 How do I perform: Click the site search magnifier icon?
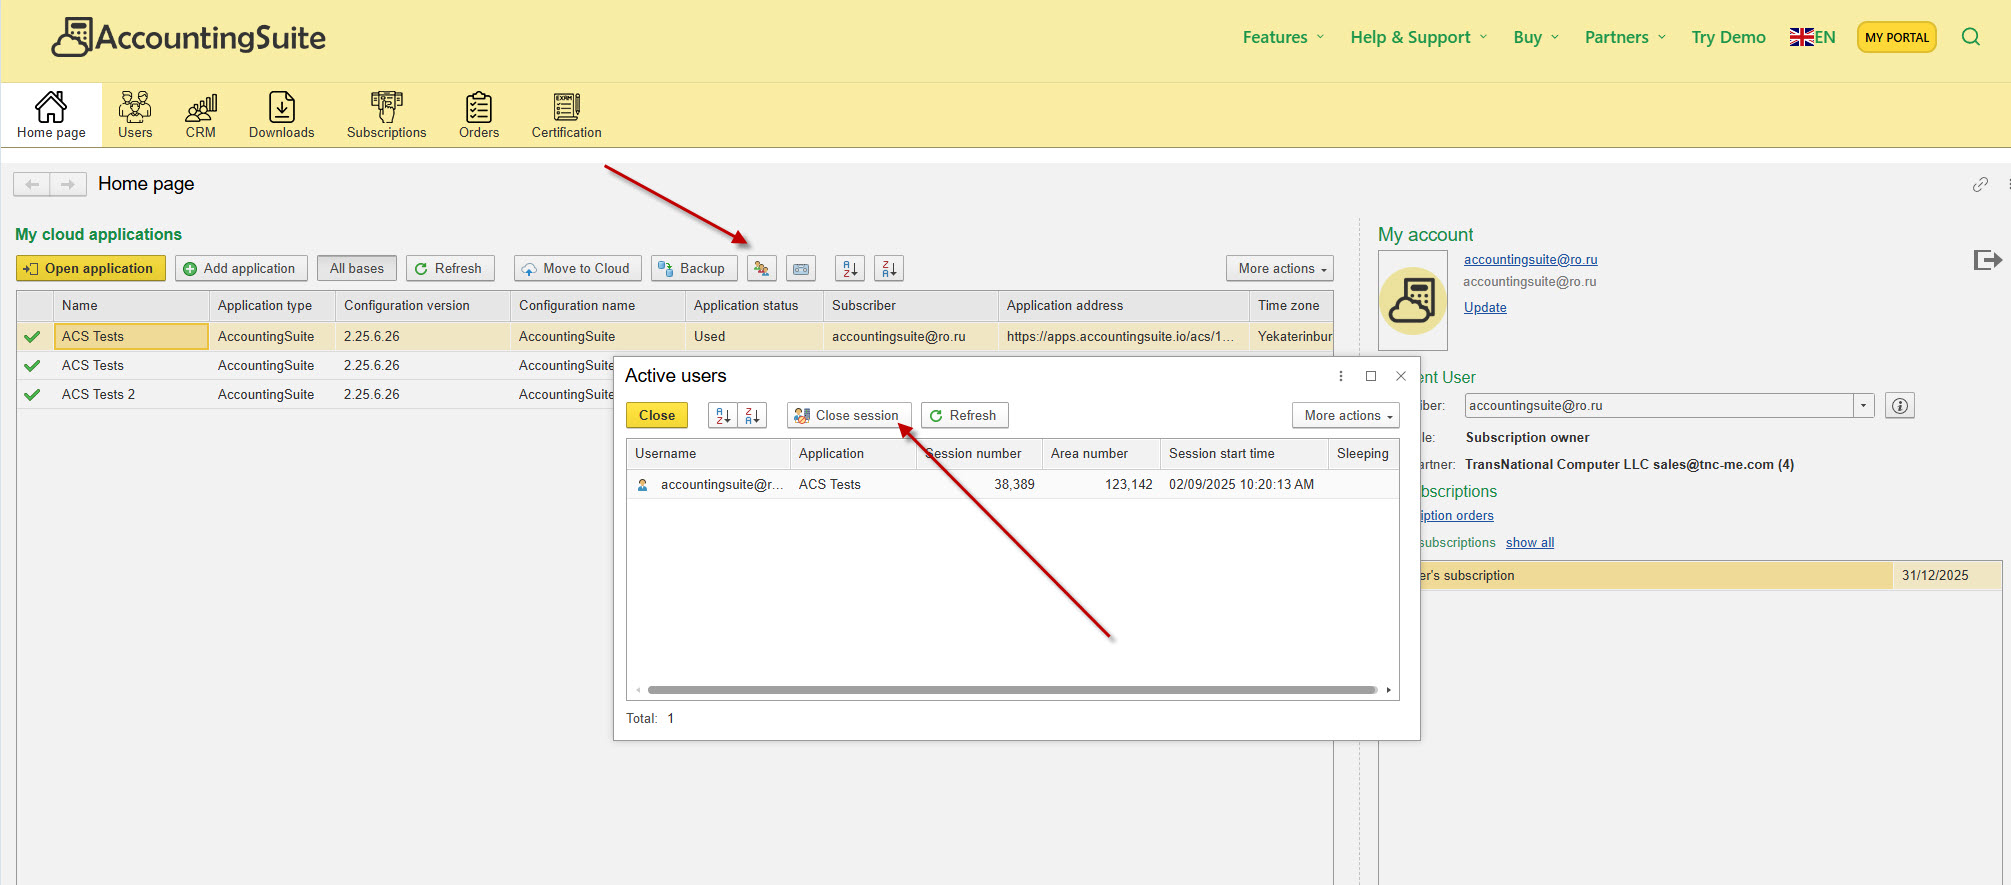[x=1970, y=37]
